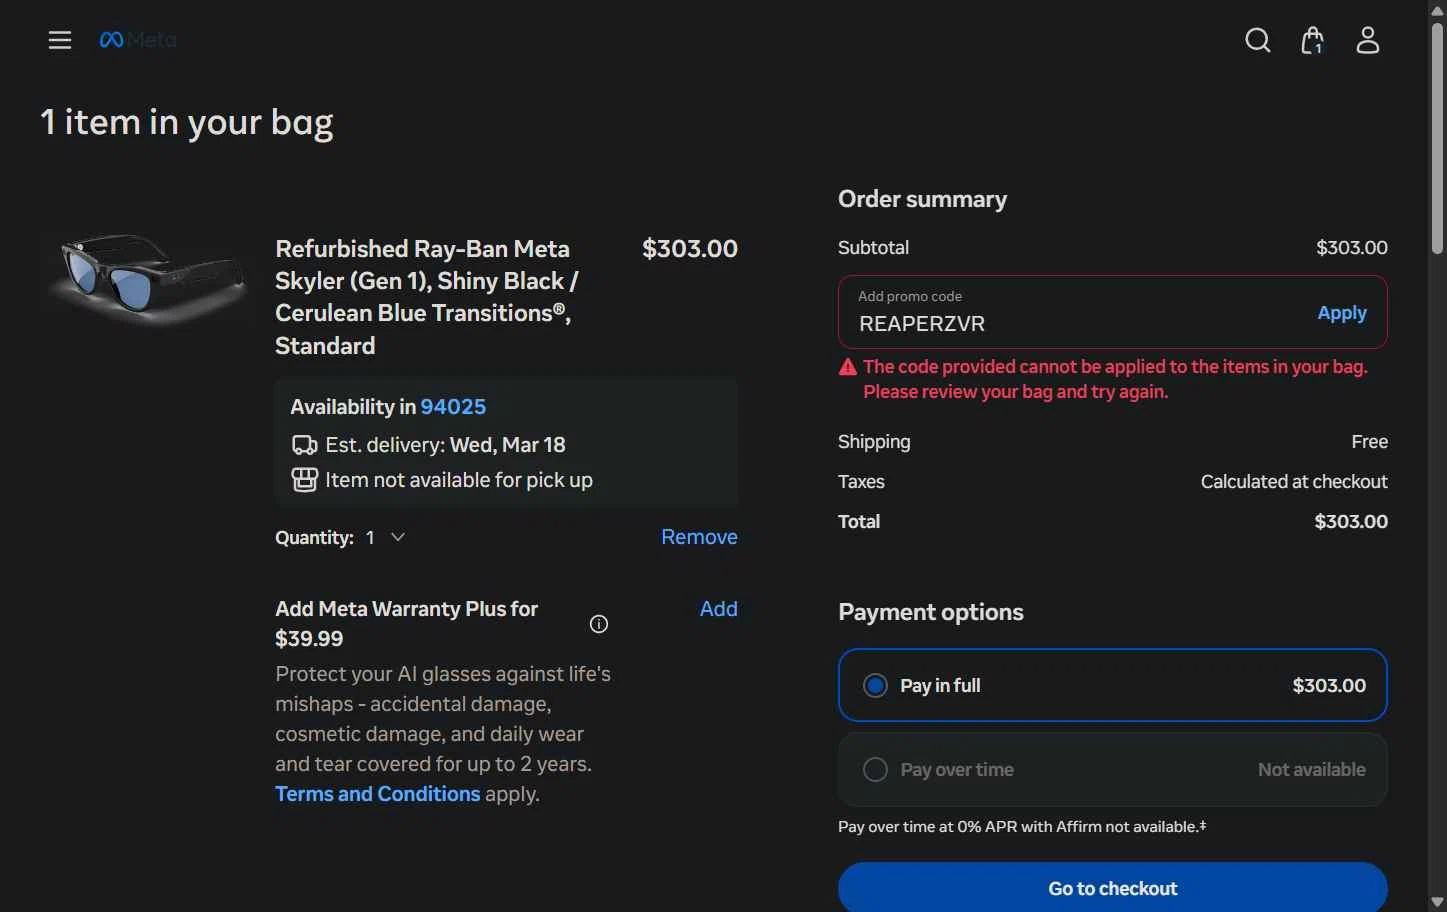The image size is (1447, 912).
Task: Apply the promo code
Action: 1341,313
